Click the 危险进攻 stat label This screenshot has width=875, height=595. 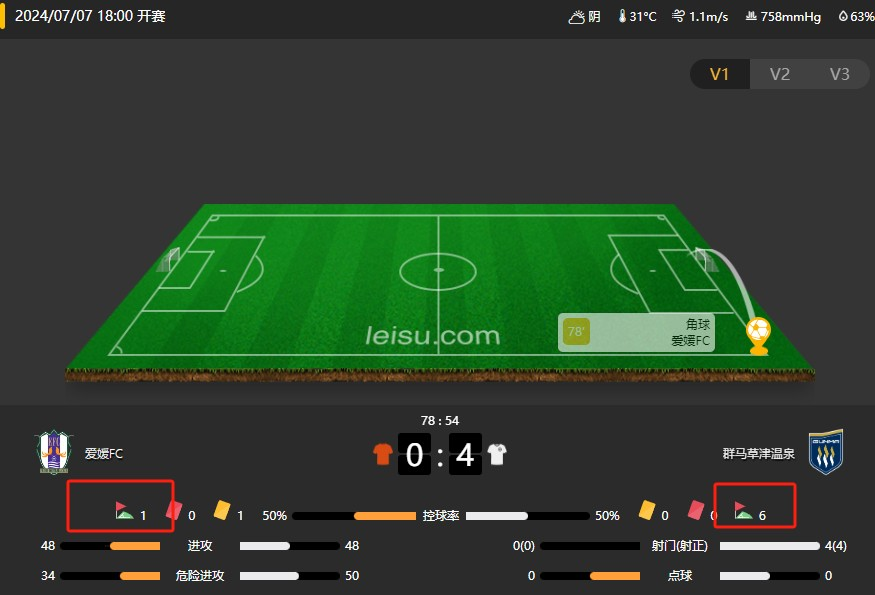[200, 575]
